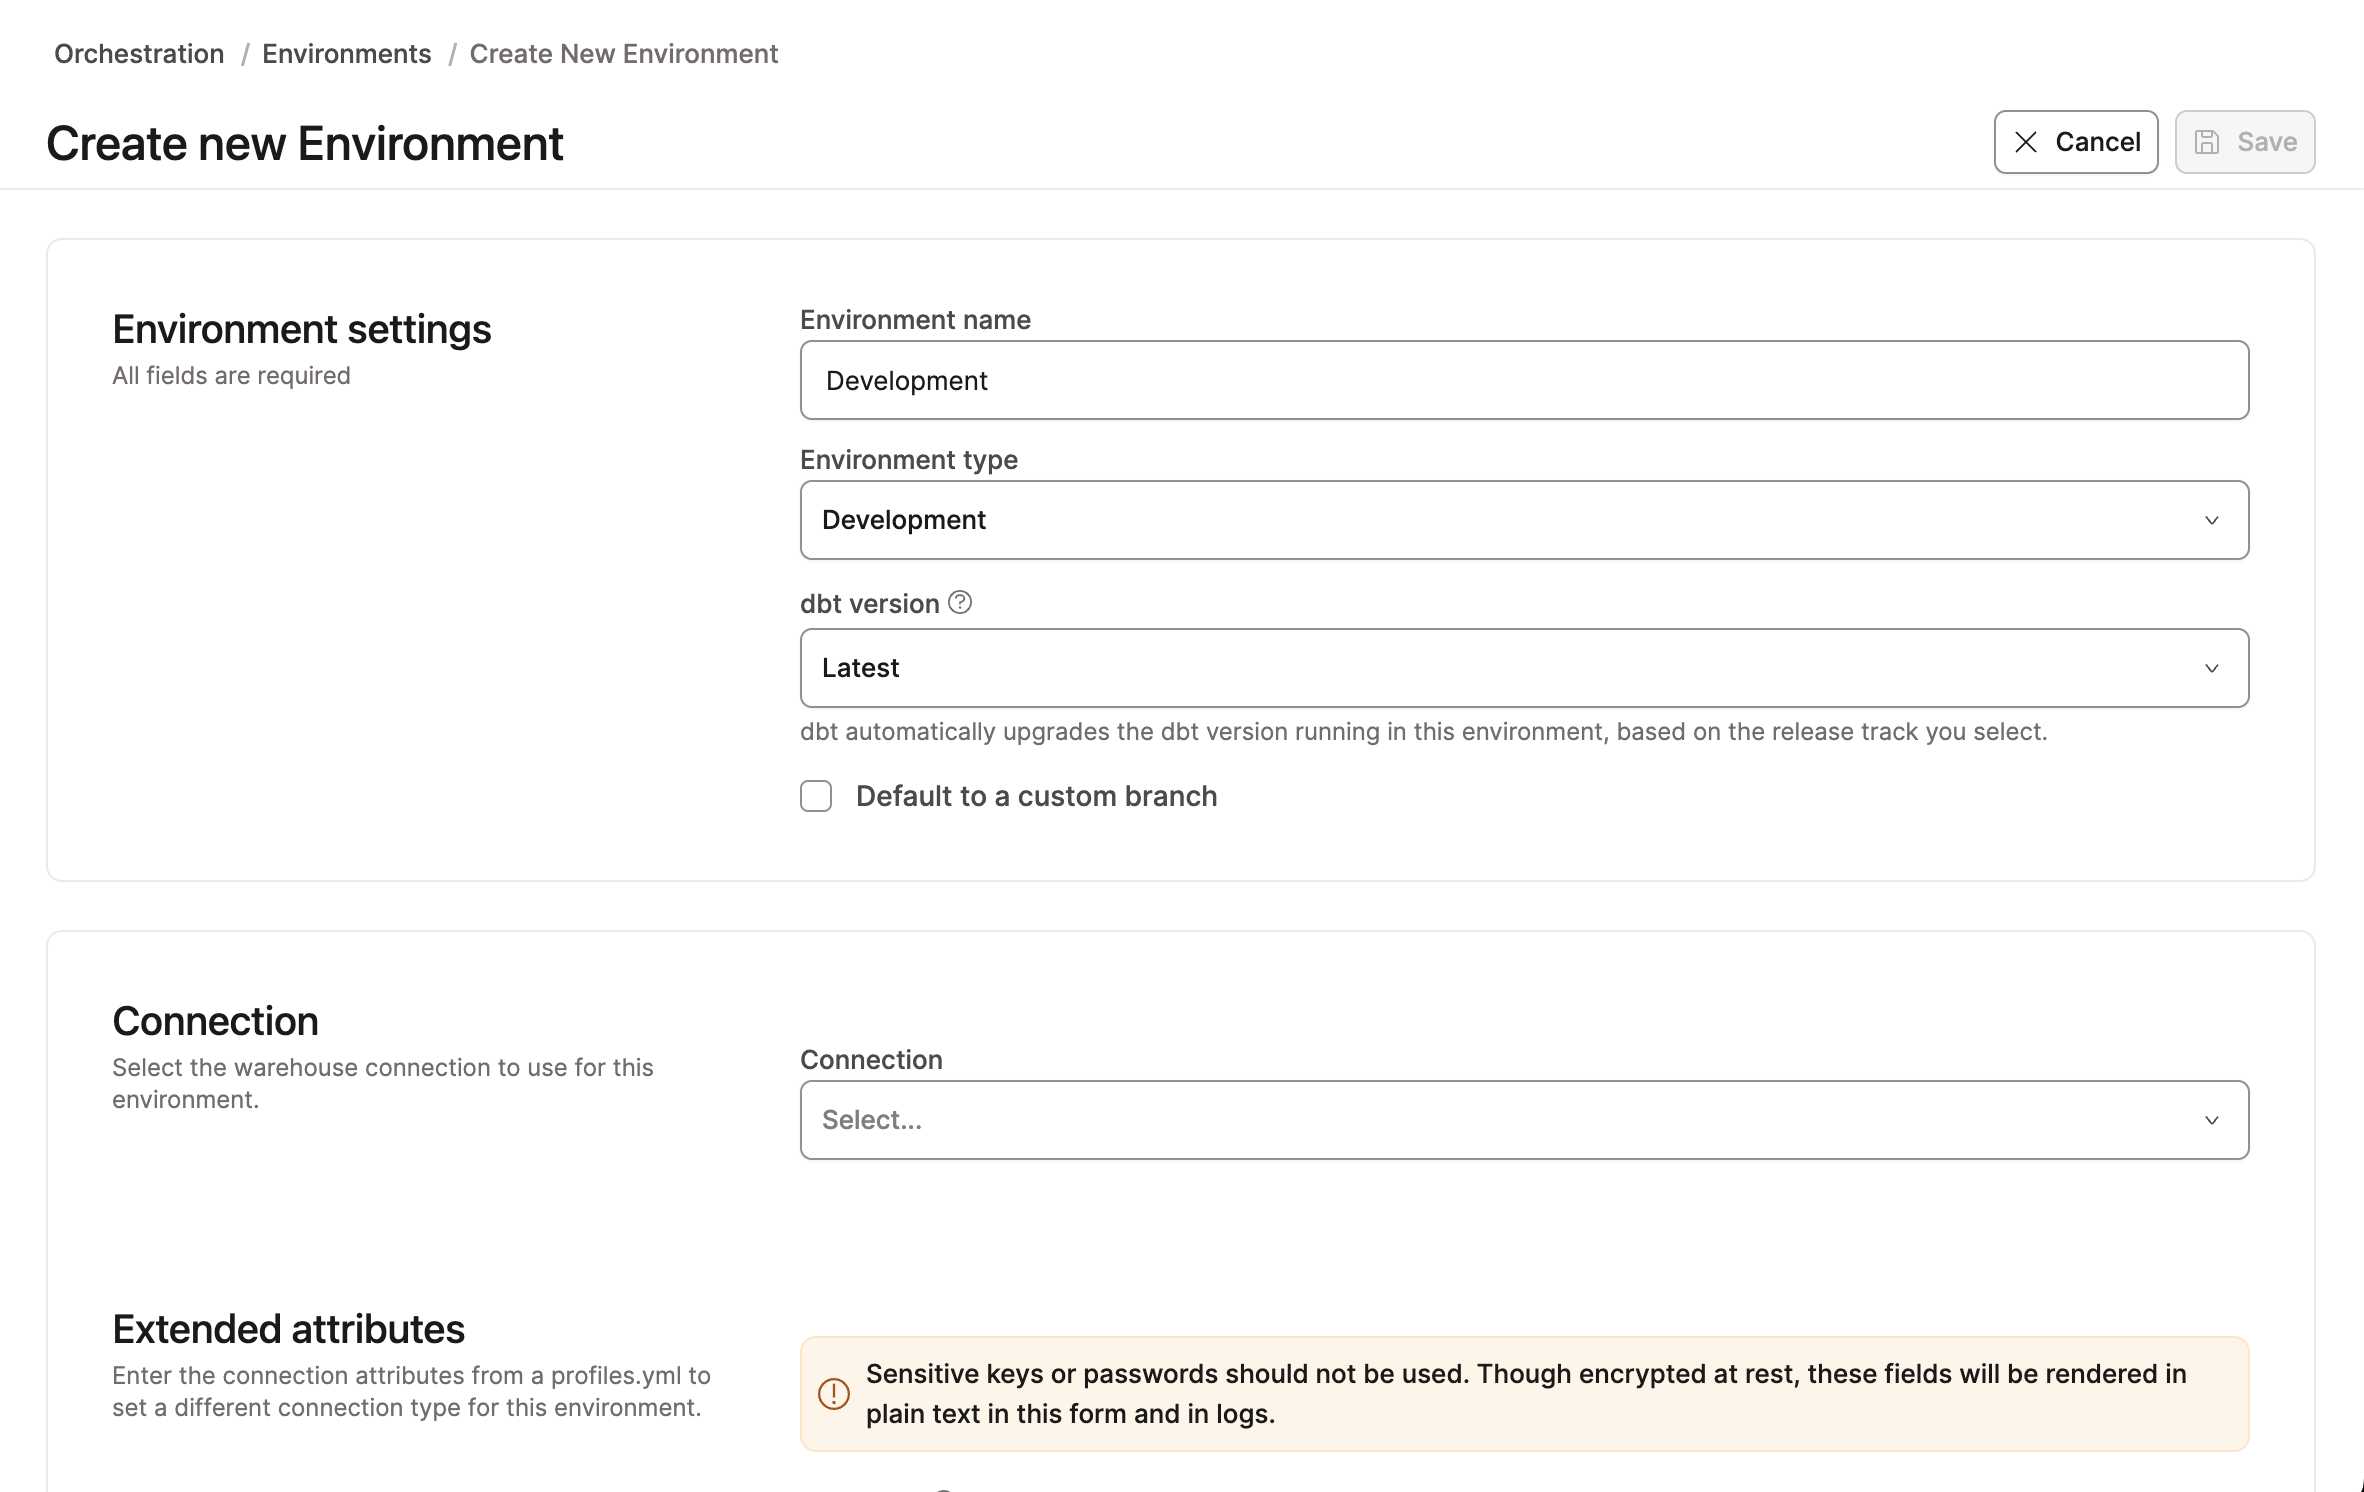Open the Create New Environment breadcrumb item

(x=623, y=53)
